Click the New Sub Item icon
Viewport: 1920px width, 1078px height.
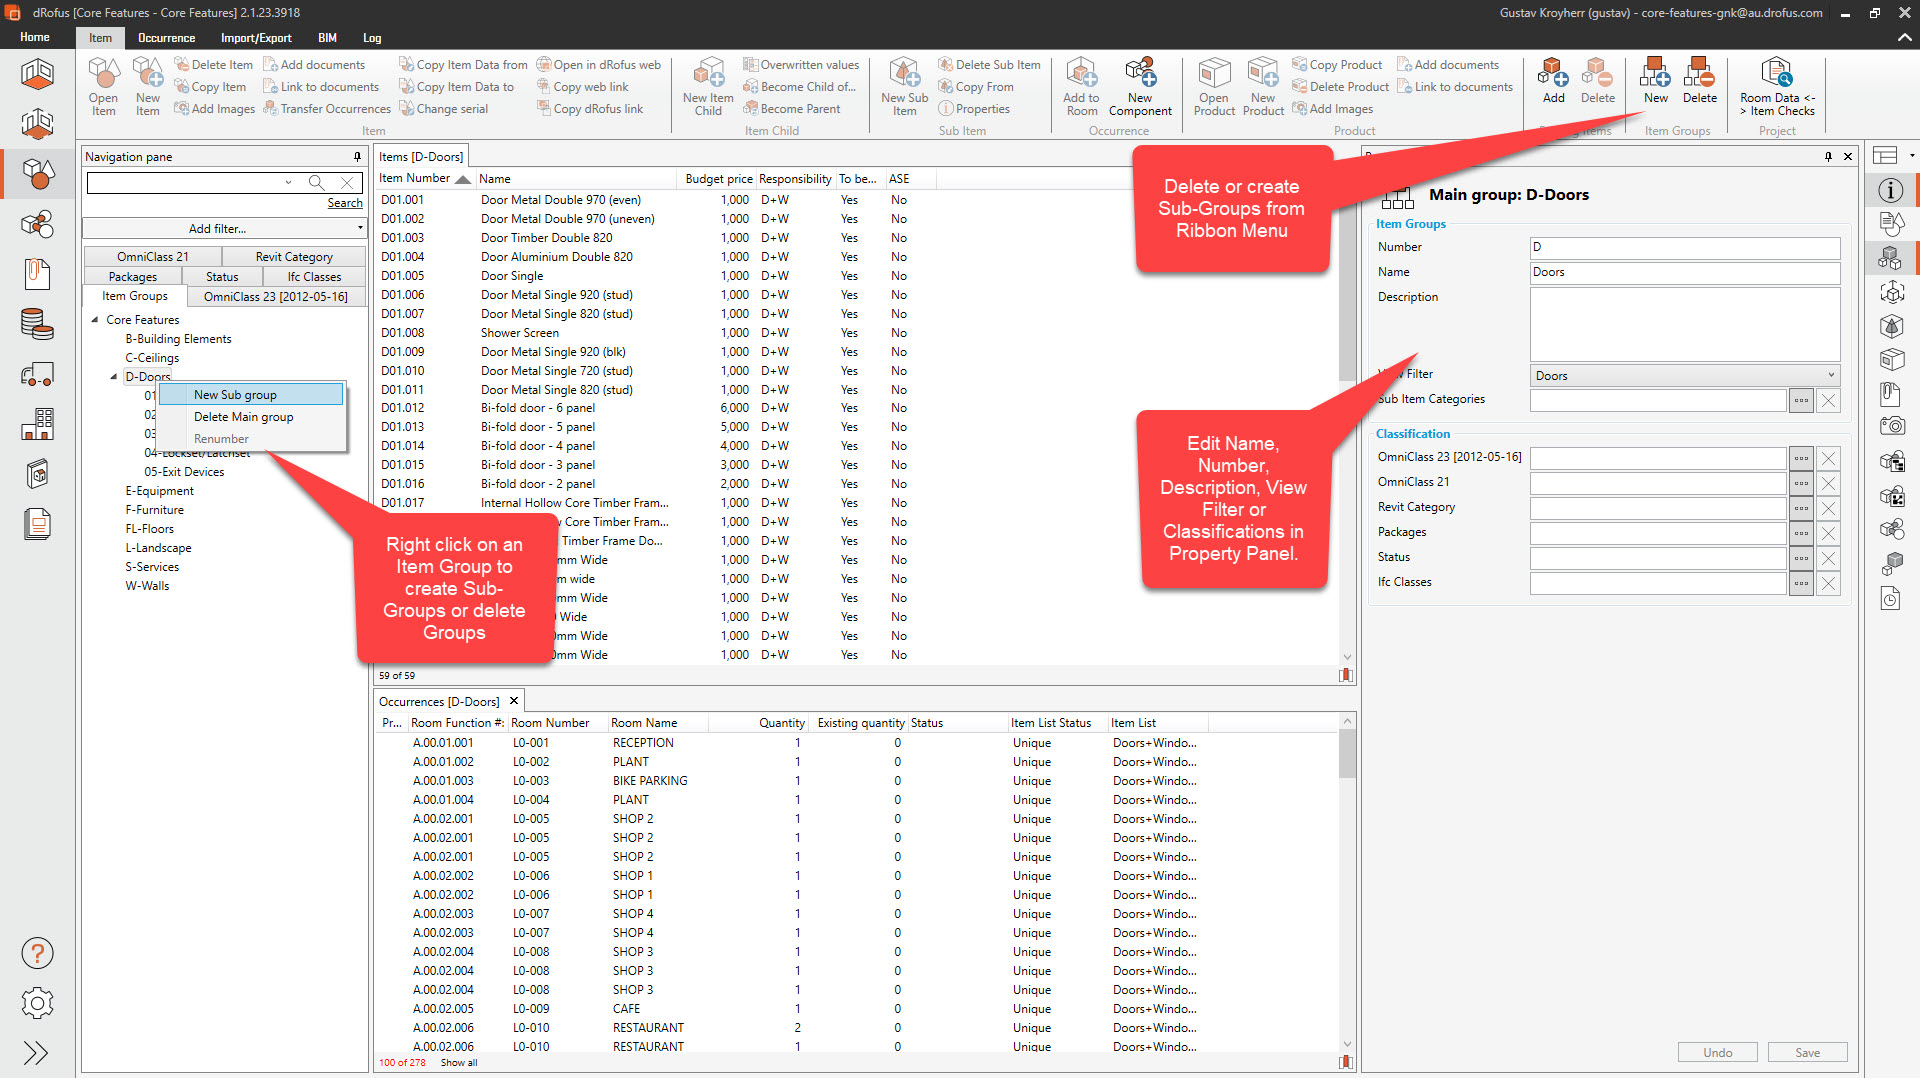[903, 85]
